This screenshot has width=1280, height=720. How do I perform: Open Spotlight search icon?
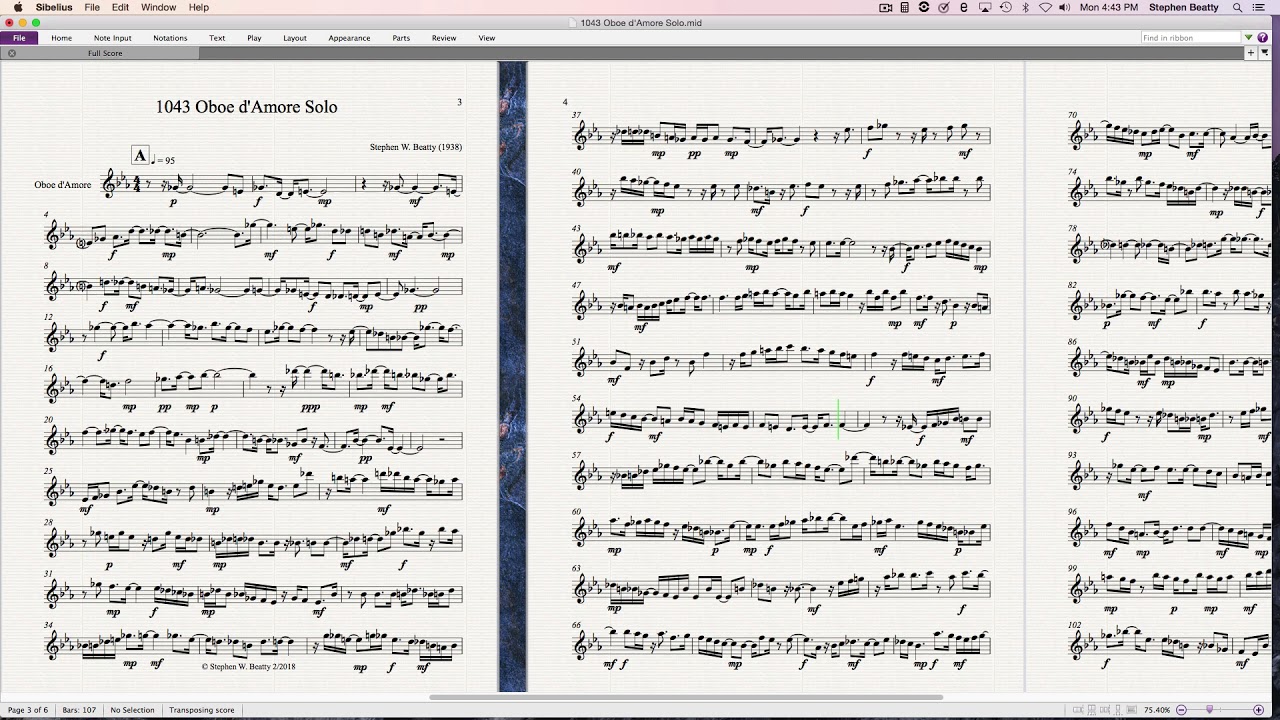1238,7
